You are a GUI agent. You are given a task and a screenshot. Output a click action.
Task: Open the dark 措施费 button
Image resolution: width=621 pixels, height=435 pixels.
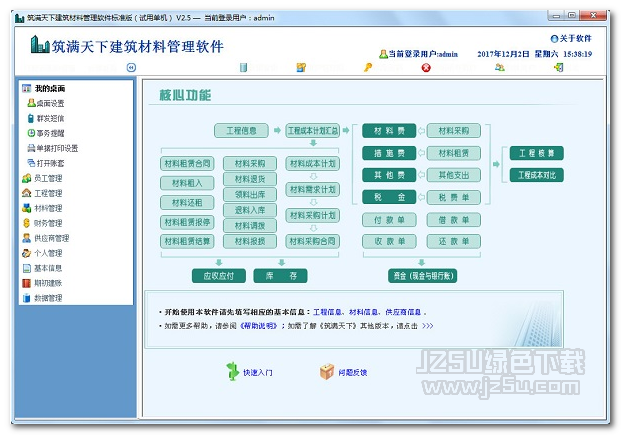pyautogui.click(x=389, y=153)
